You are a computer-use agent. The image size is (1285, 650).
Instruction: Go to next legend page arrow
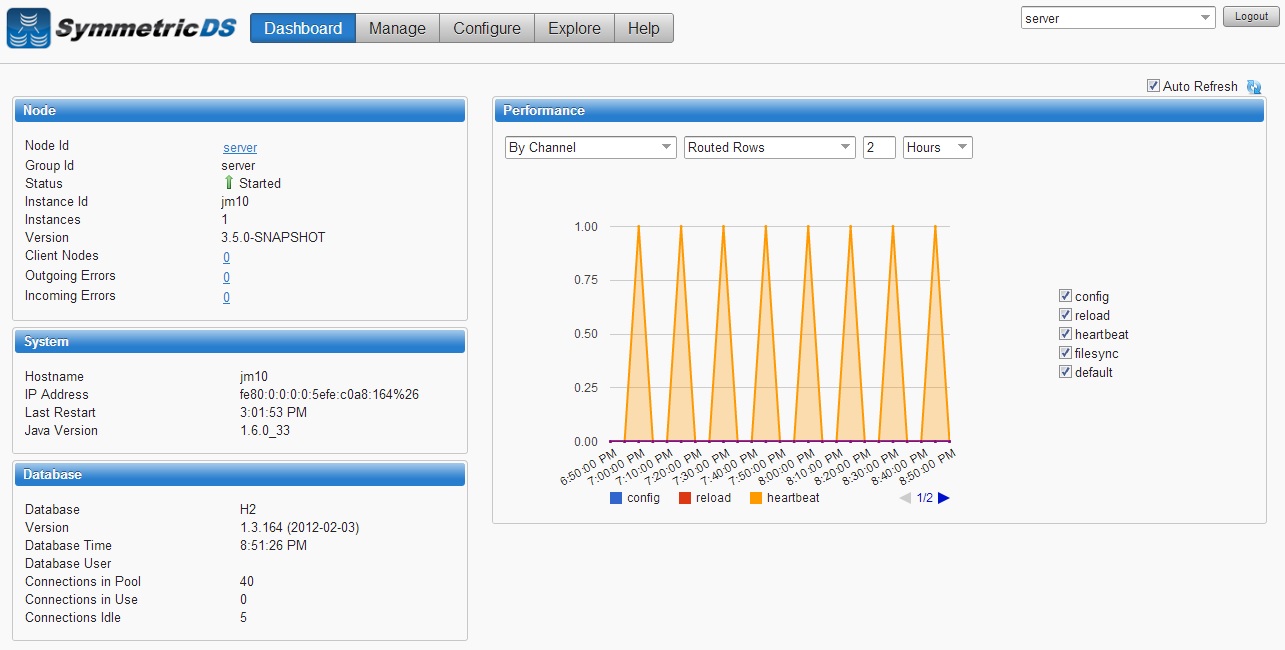click(944, 498)
